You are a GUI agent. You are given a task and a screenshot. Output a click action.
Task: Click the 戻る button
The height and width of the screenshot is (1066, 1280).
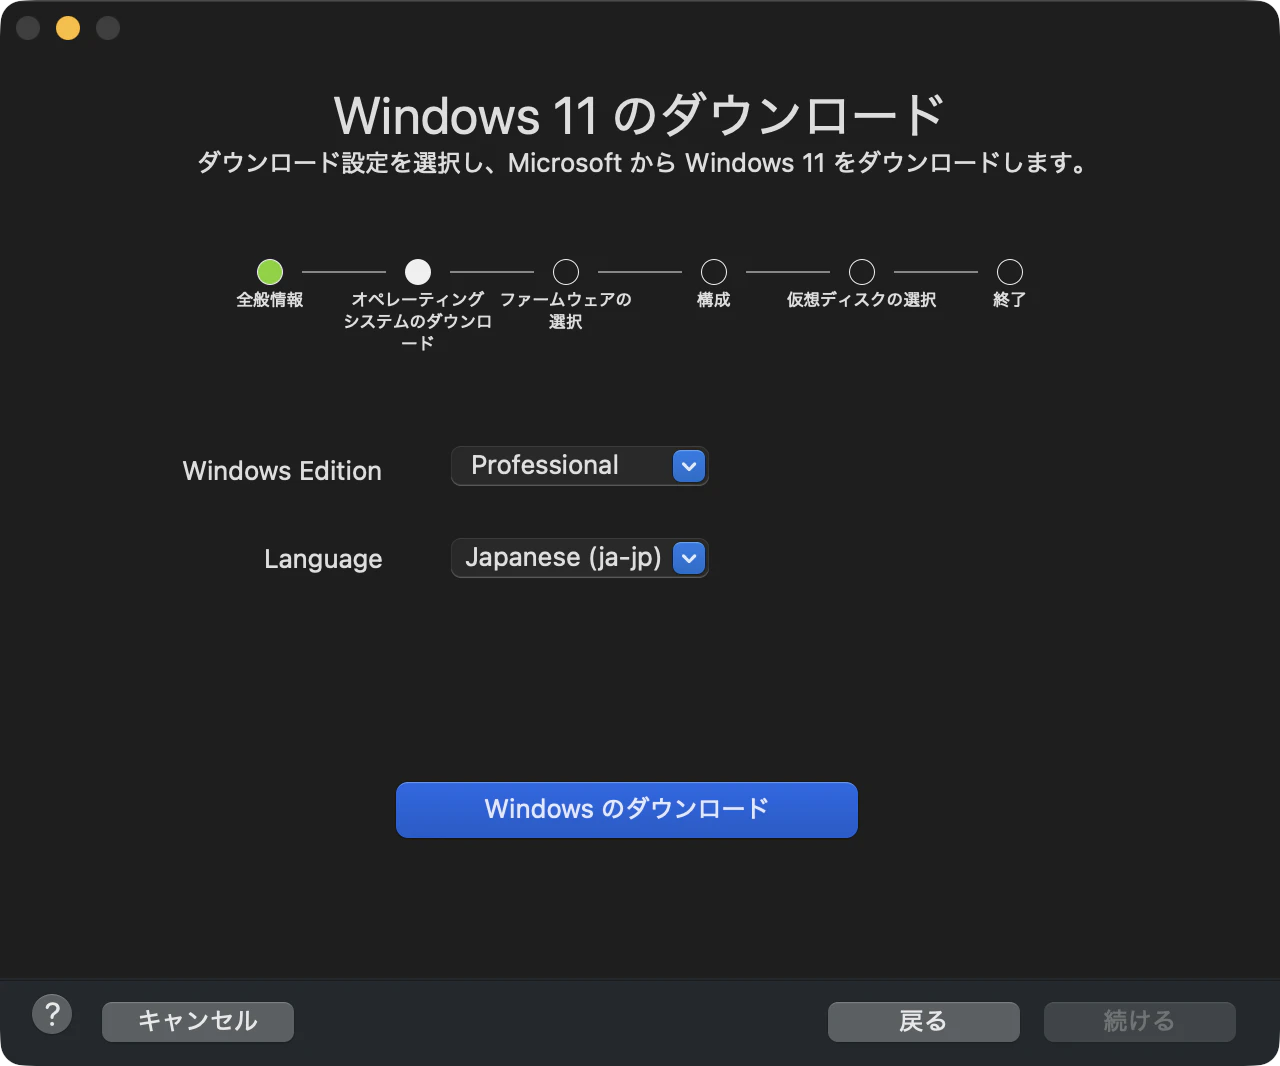[x=924, y=1022]
